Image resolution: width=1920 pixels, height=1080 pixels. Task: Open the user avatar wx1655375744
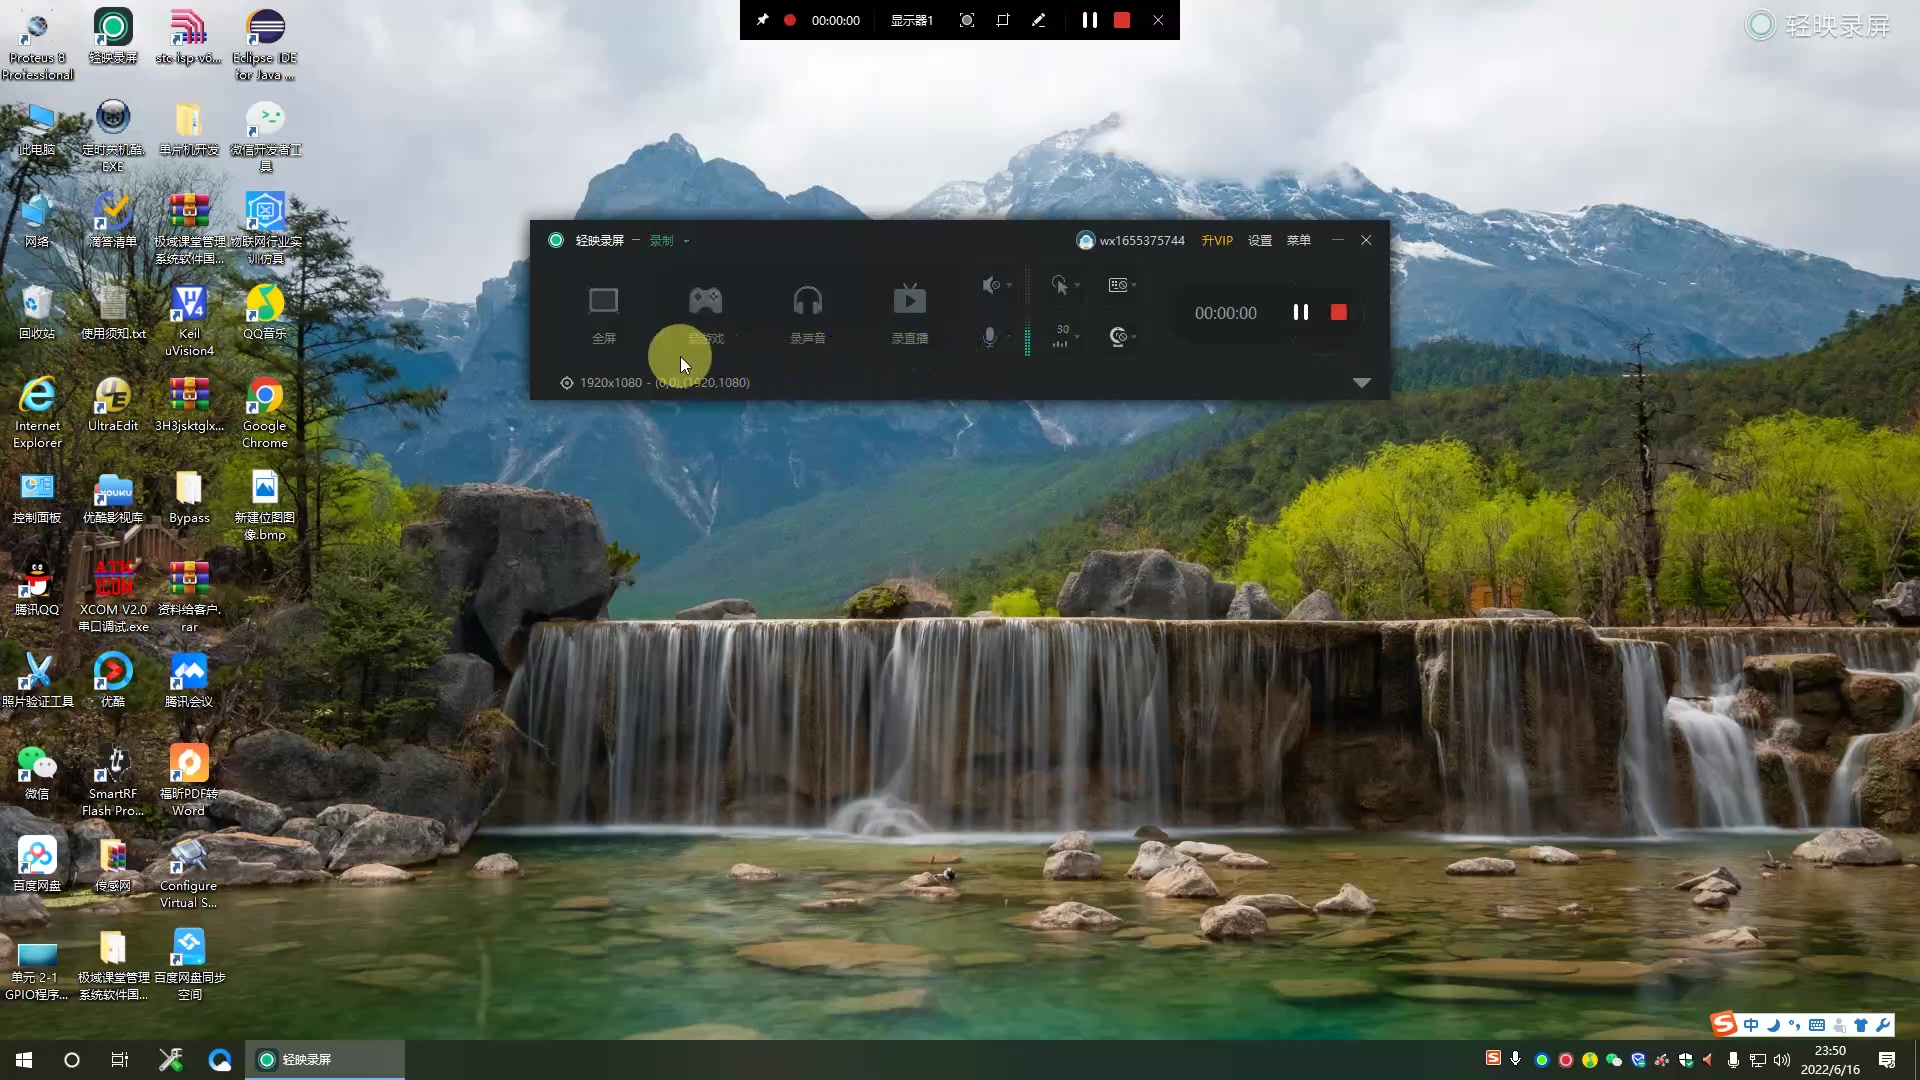1086,240
